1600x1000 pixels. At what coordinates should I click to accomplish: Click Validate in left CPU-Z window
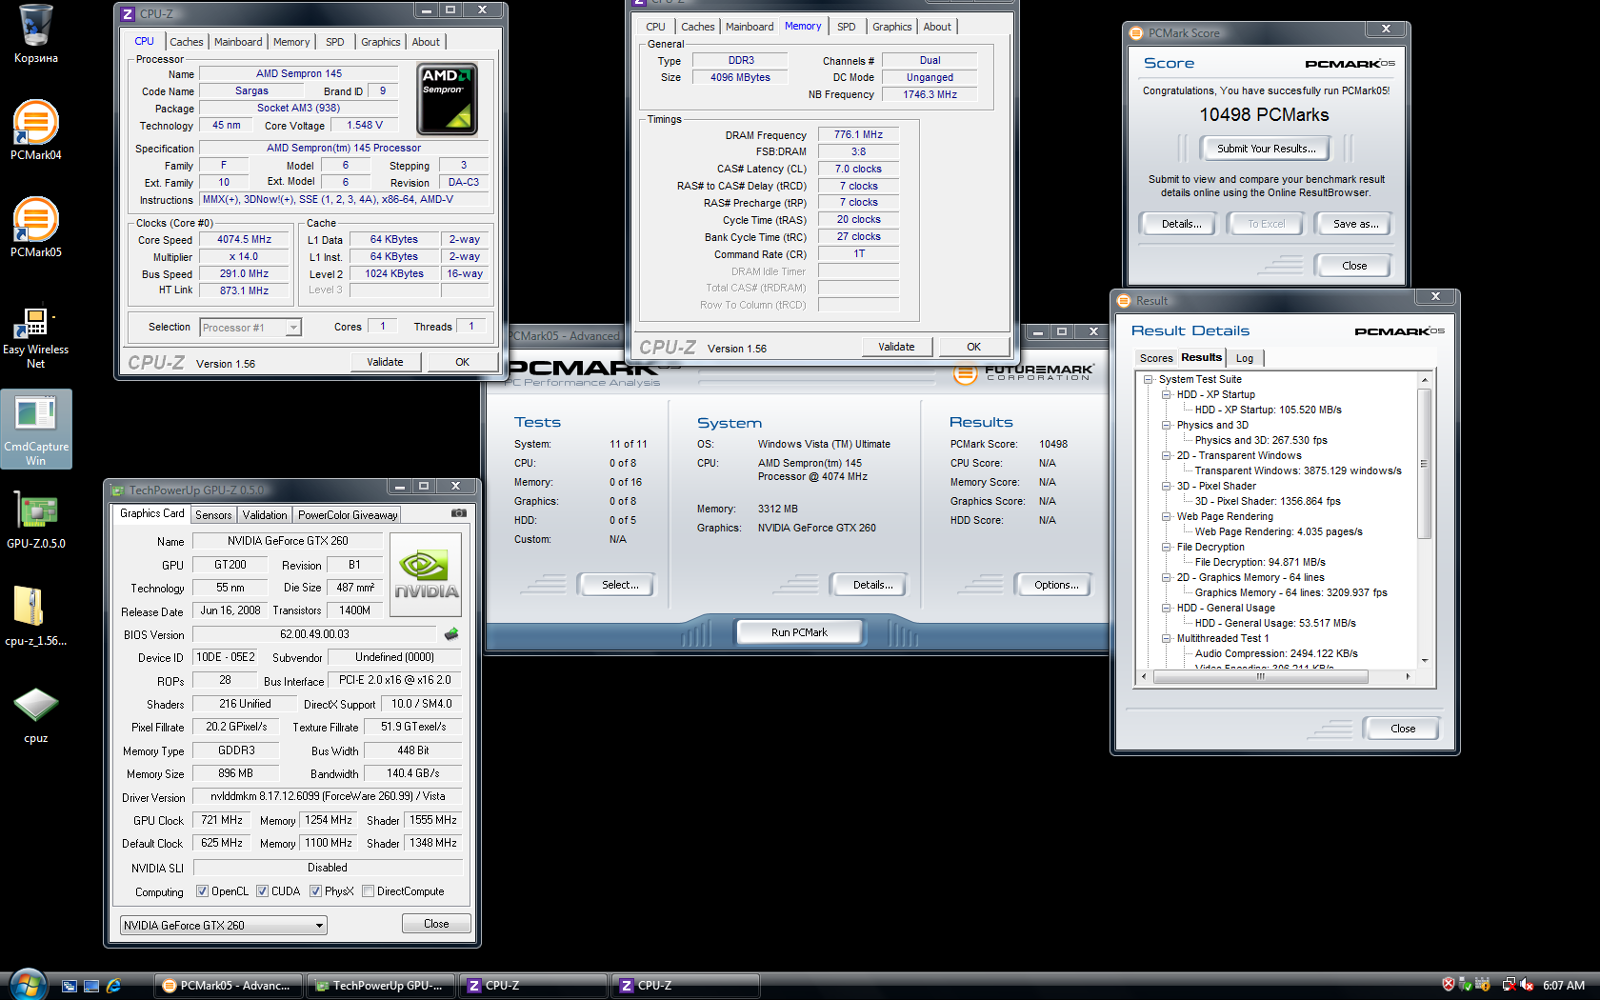pos(385,362)
